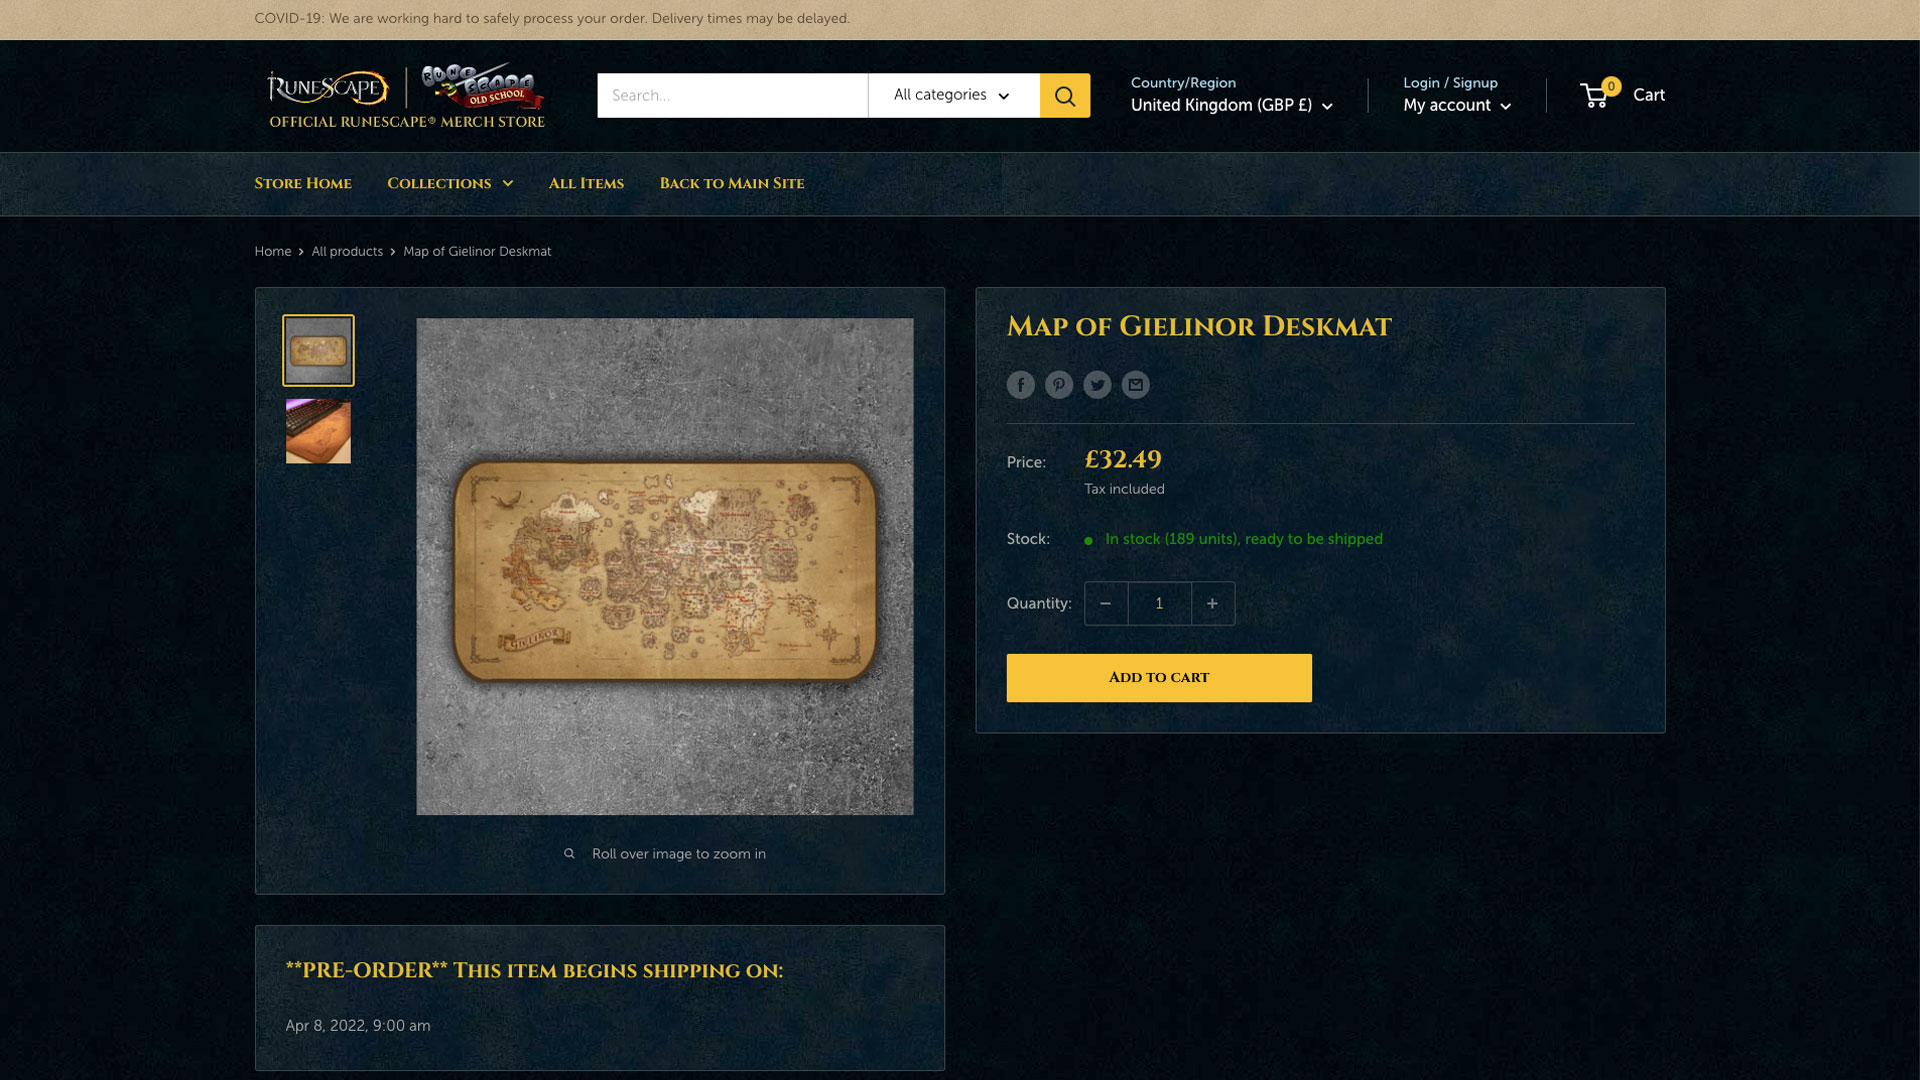Share product on Facebook icon

pyautogui.click(x=1020, y=385)
